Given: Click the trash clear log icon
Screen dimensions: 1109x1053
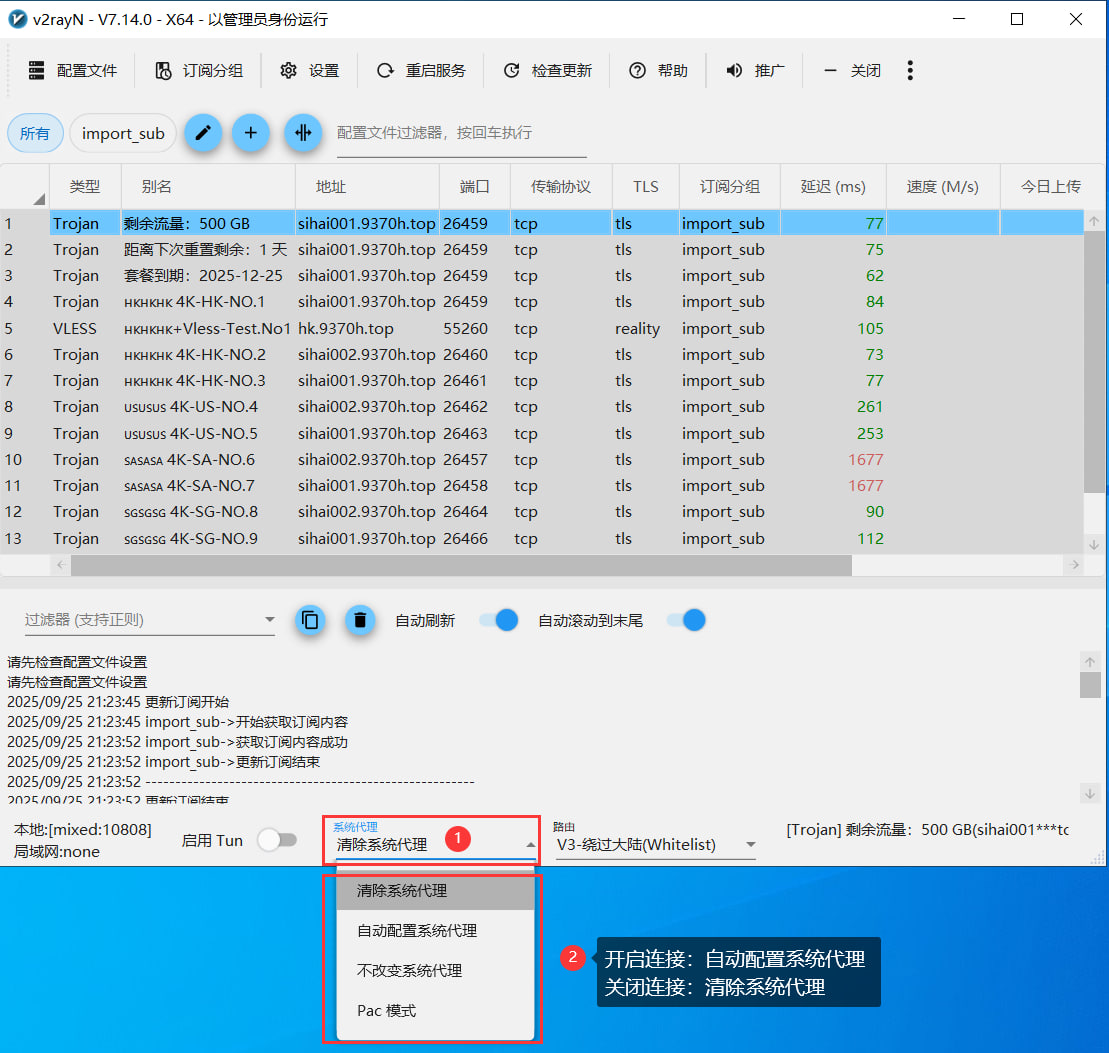Looking at the screenshot, I should click(x=360, y=620).
